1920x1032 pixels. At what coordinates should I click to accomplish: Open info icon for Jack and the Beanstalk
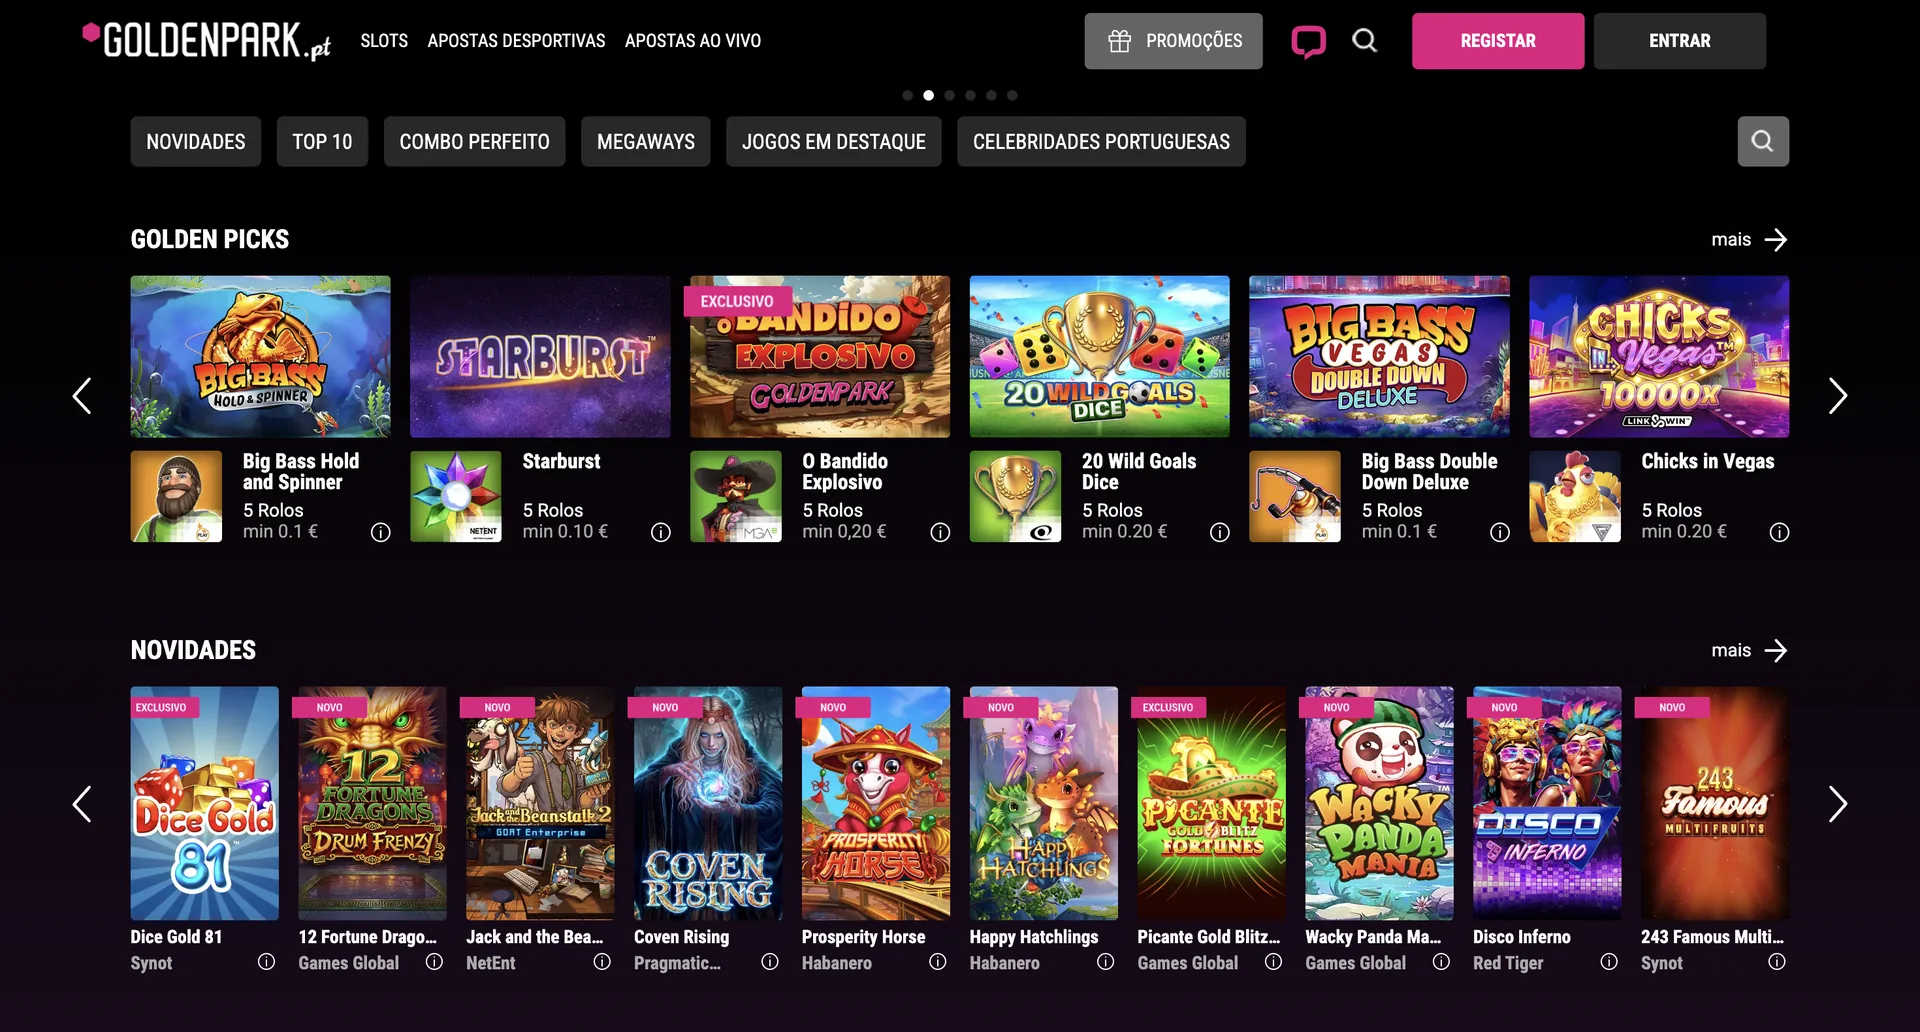pos(602,962)
